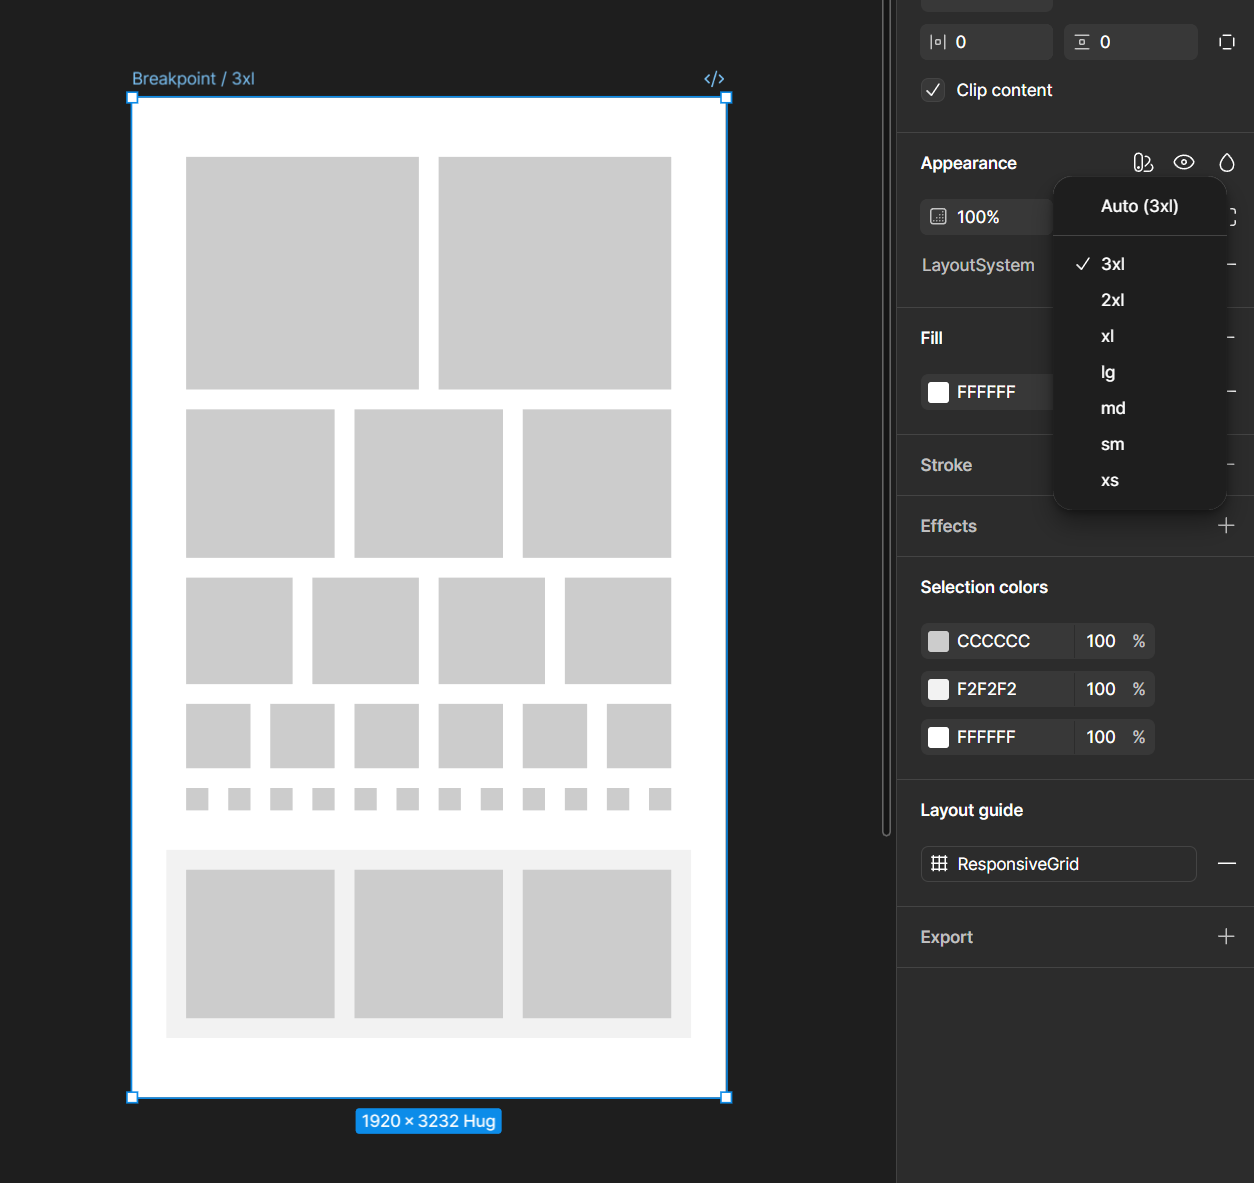Select the 2xl breakpoint mode
1254x1183 pixels.
(1112, 300)
